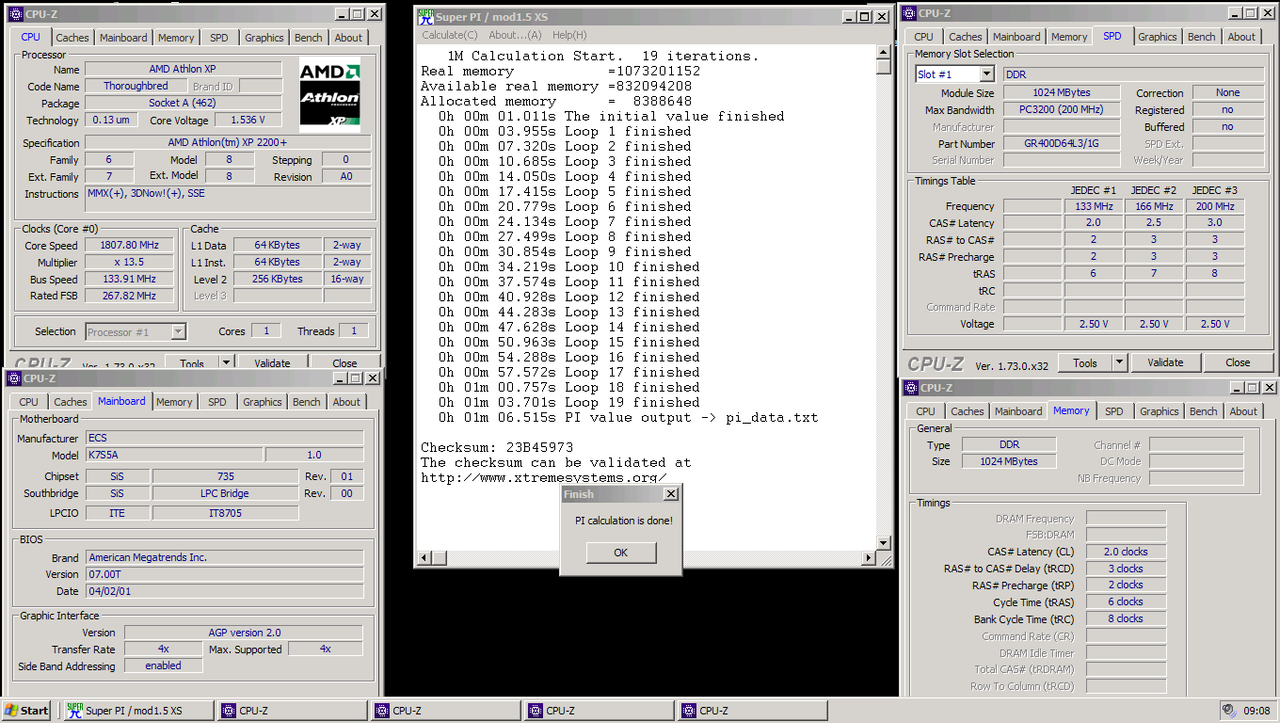Open the Tools dropdown arrow in the top-left CPU window

point(226,364)
